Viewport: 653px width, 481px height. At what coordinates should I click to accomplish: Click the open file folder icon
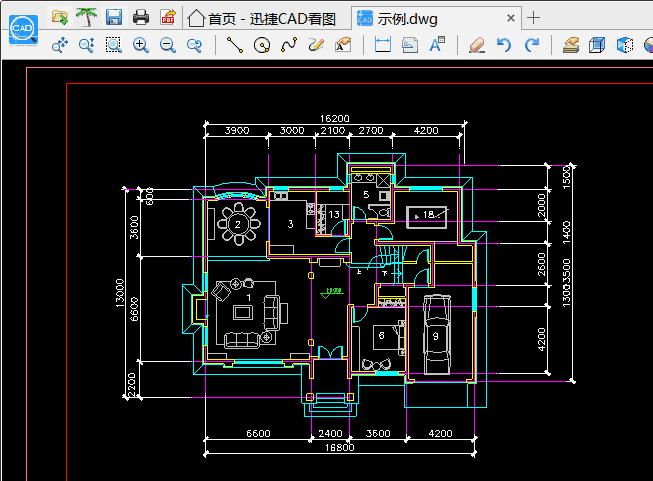tap(60, 17)
